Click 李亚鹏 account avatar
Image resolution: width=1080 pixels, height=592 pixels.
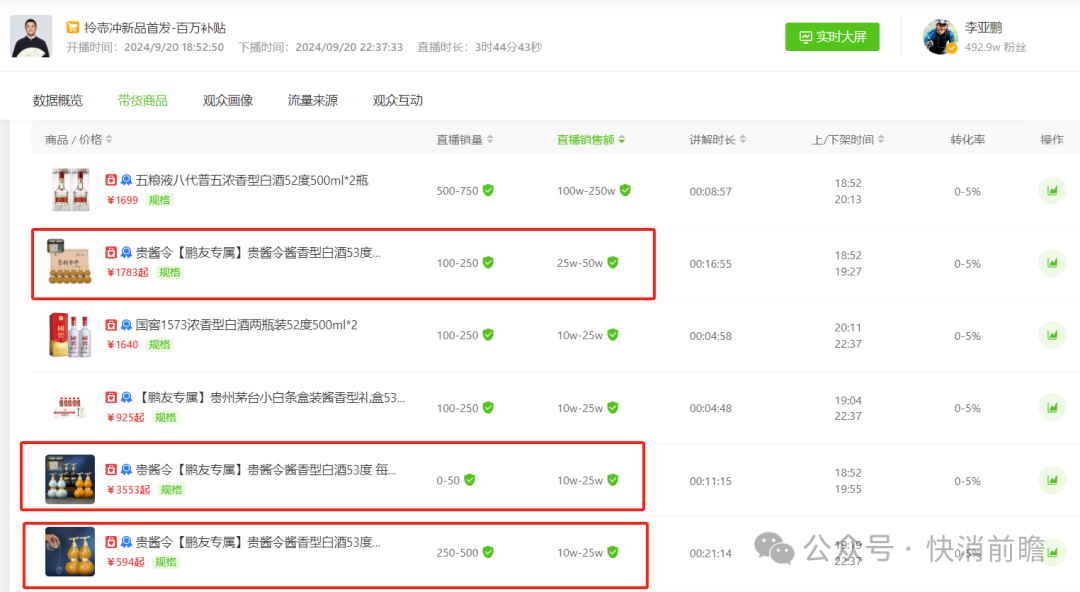pyautogui.click(x=940, y=37)
